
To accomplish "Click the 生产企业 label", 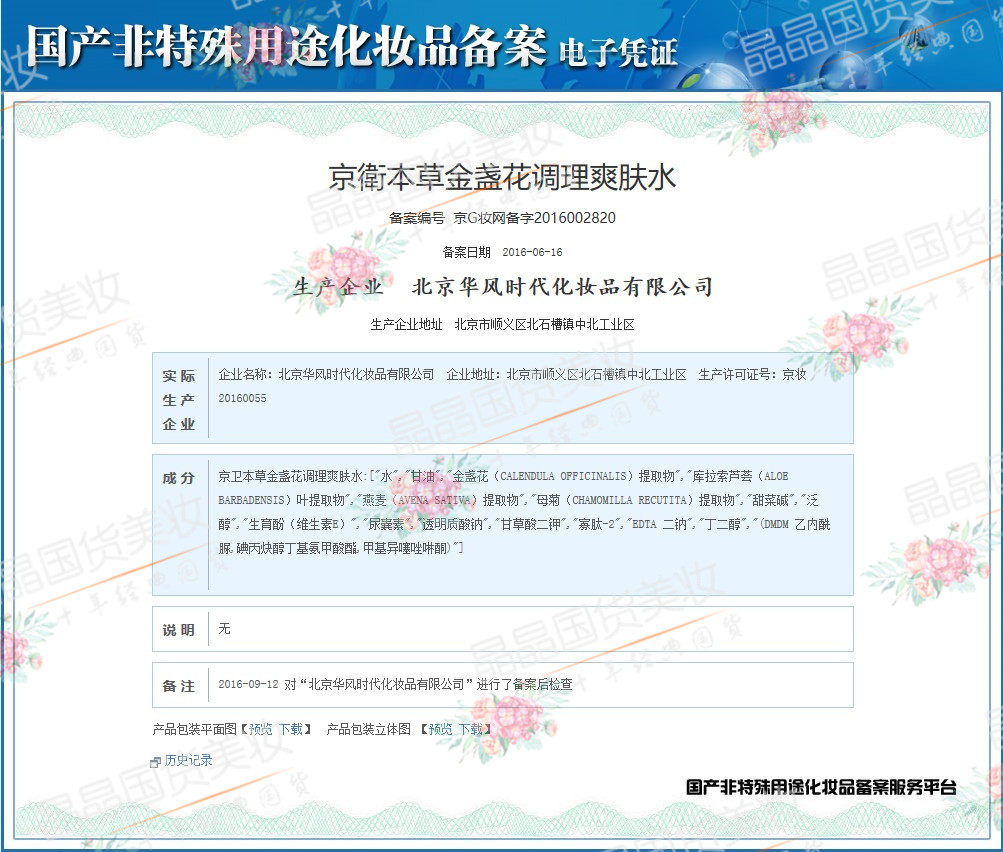I will coord(338,287).
